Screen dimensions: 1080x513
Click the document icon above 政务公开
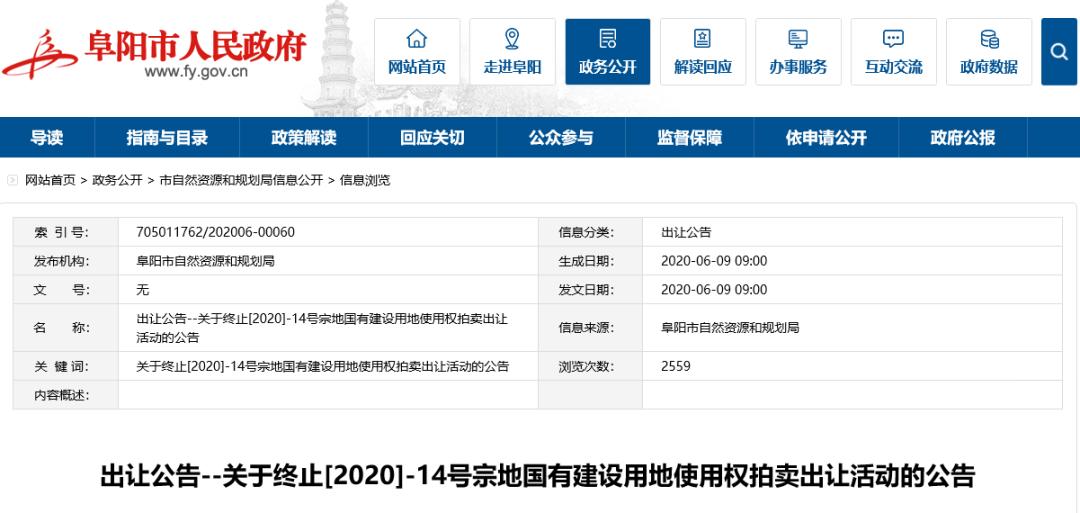pos(608,39)
